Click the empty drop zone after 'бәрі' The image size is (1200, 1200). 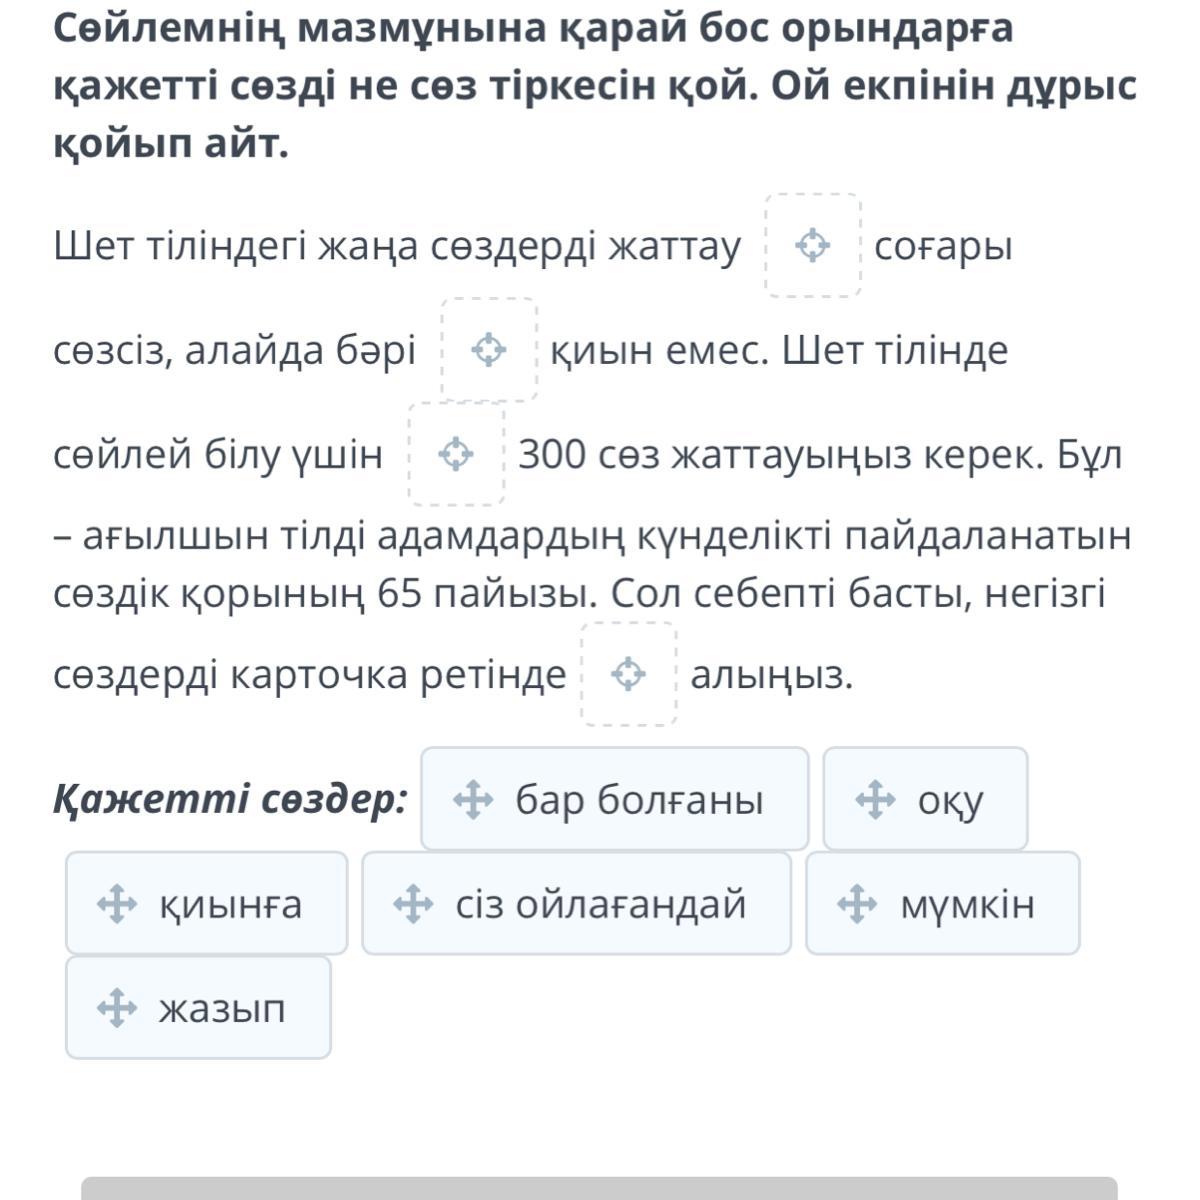489,350
